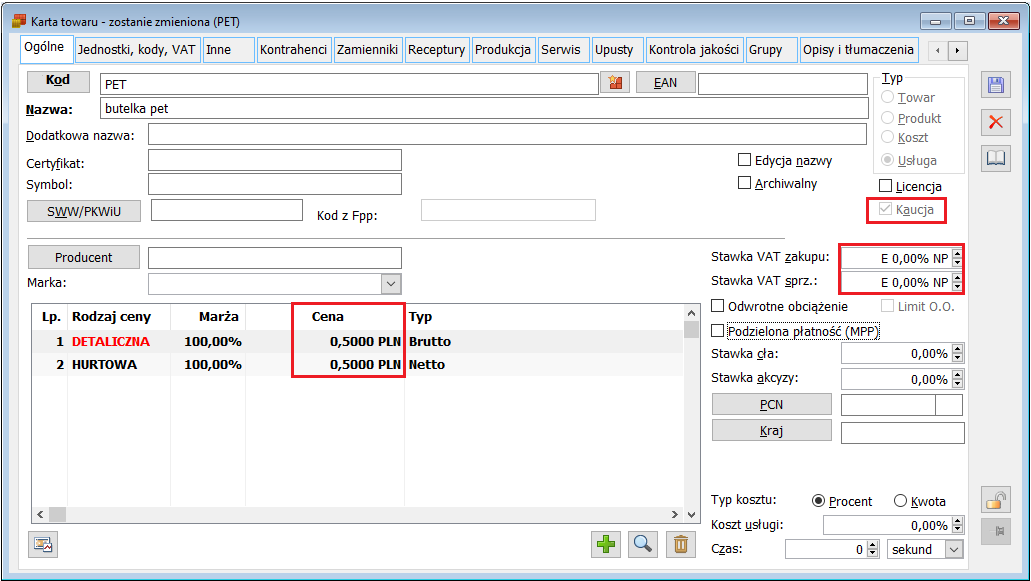Click the chart icon below price list
Viewport: 1031px width, 581px height.
click(43, 544)
